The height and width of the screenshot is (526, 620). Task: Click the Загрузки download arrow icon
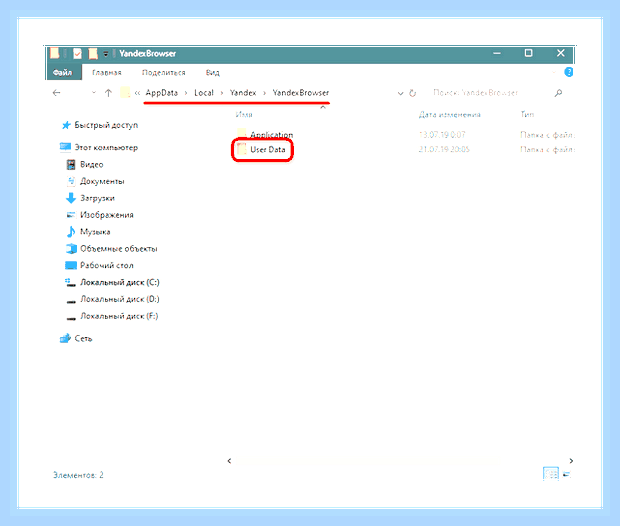[71, 198]
